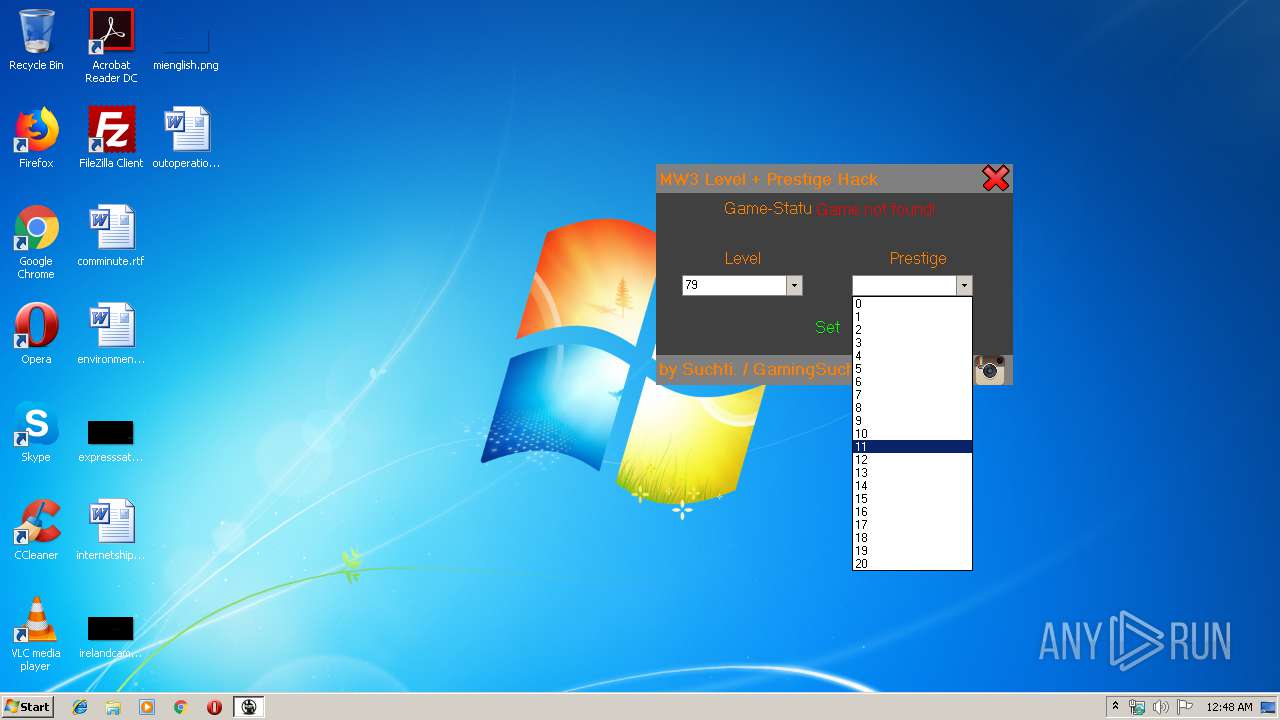Choose prestige 2 from the list

pyautogui.click(x=912, y=330)
